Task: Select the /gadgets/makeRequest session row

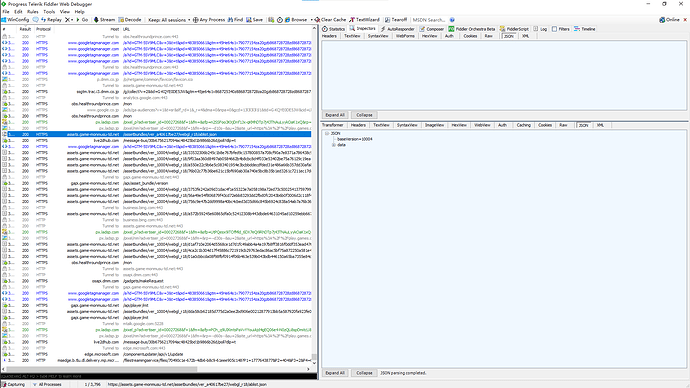Action: point(156,281)
